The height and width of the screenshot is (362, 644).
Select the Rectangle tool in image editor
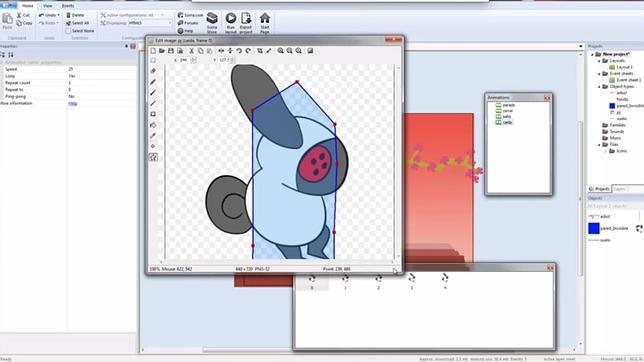153,114
